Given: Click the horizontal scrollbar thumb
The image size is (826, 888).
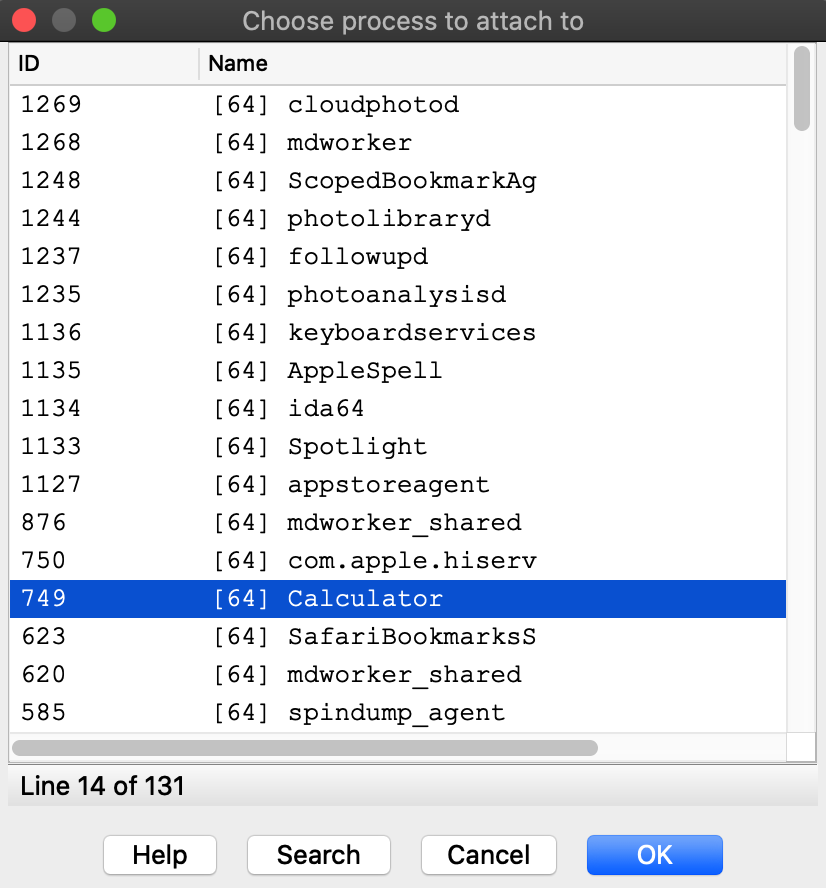Looking at the screenshot, I should coord(304,747).
